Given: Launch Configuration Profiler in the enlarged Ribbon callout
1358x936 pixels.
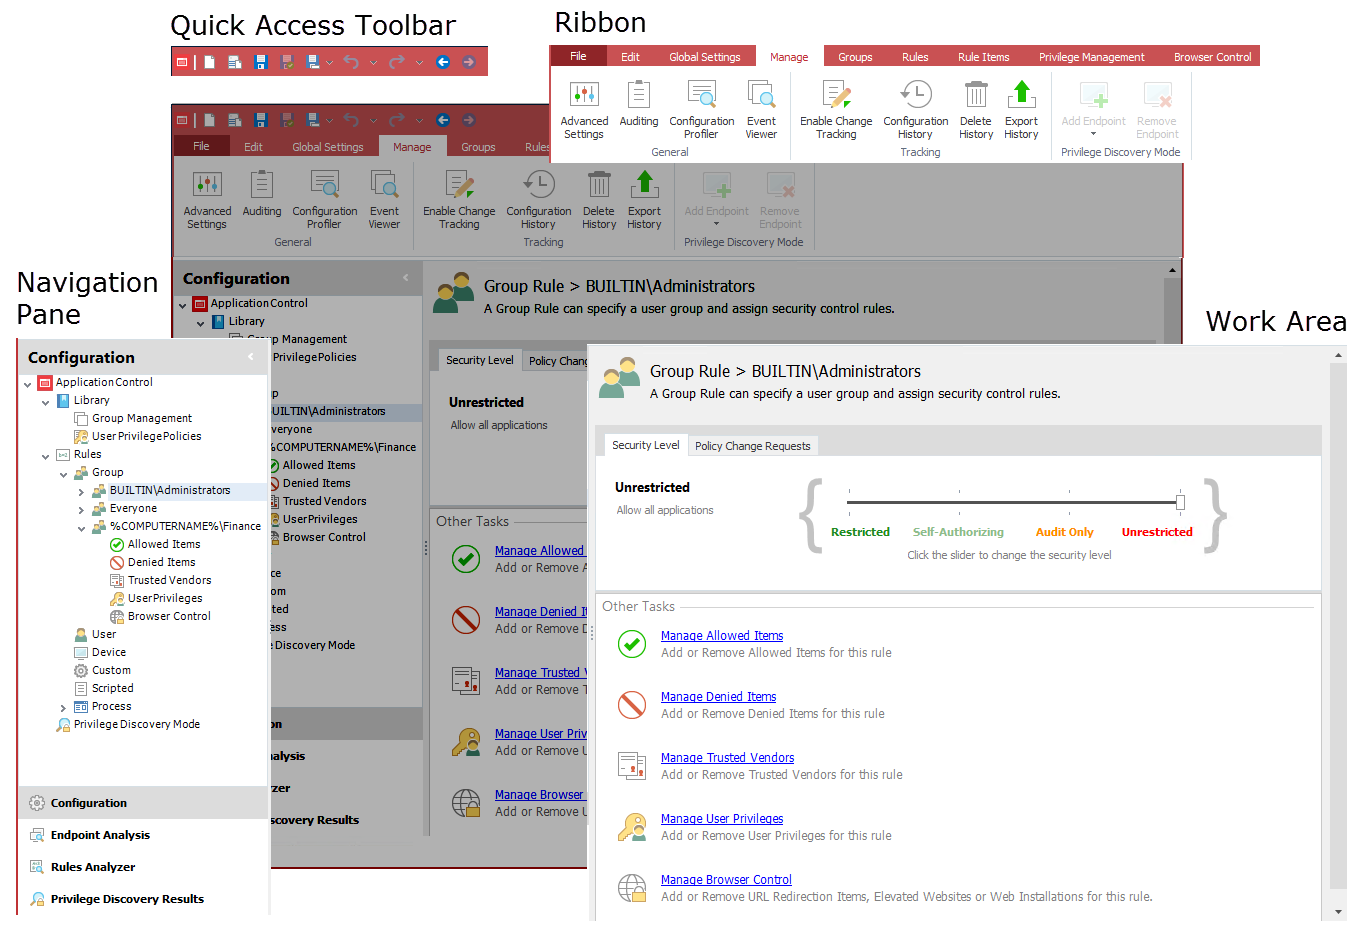Looking at the screenshot, I should [701, 110].
